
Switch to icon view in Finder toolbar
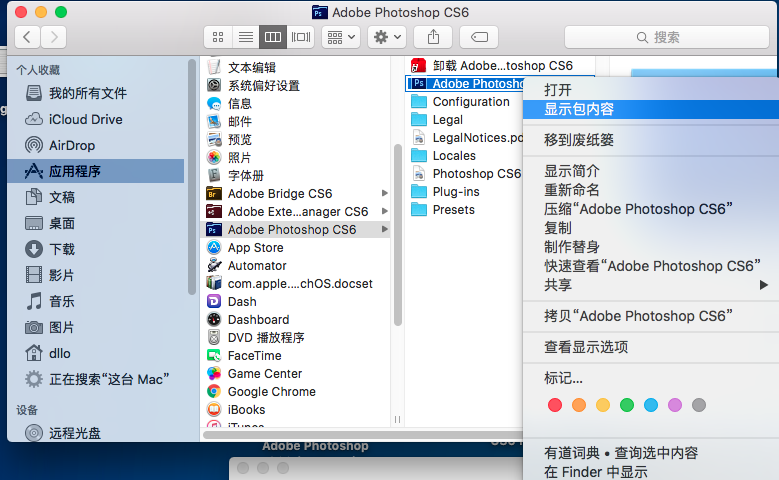tap(218, 37)
